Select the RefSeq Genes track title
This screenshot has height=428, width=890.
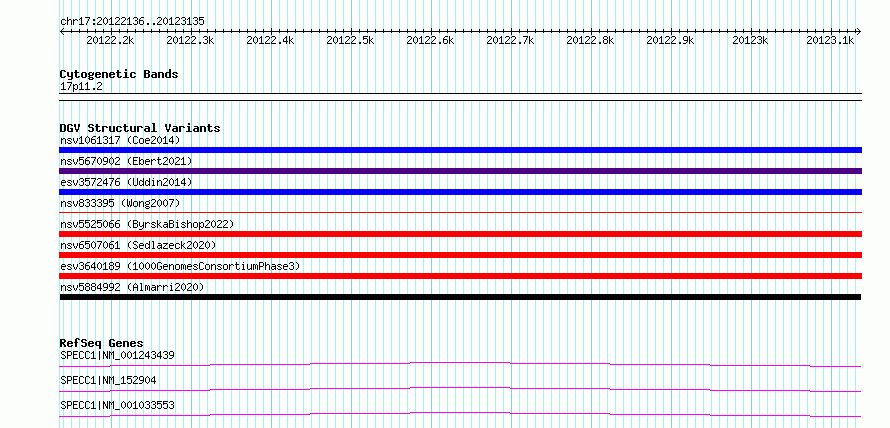point(102,343)
